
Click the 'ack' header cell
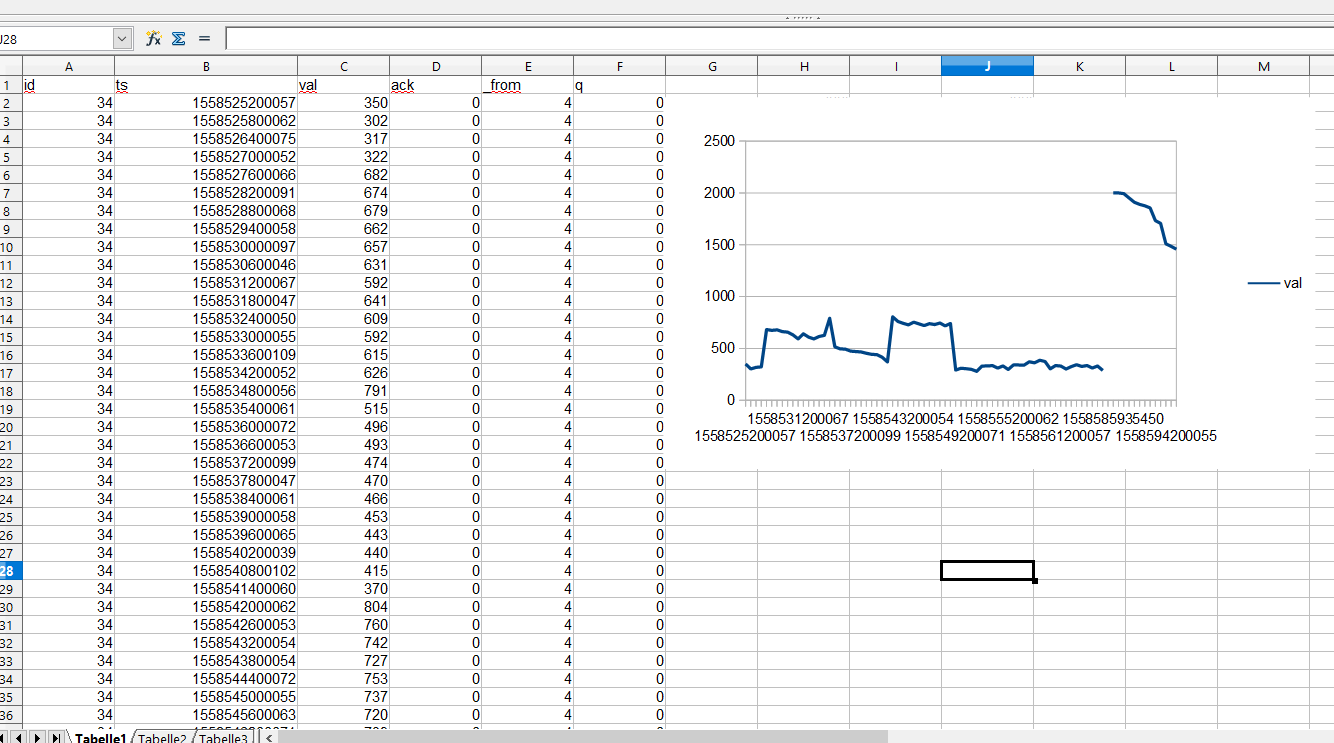point(435,85)
